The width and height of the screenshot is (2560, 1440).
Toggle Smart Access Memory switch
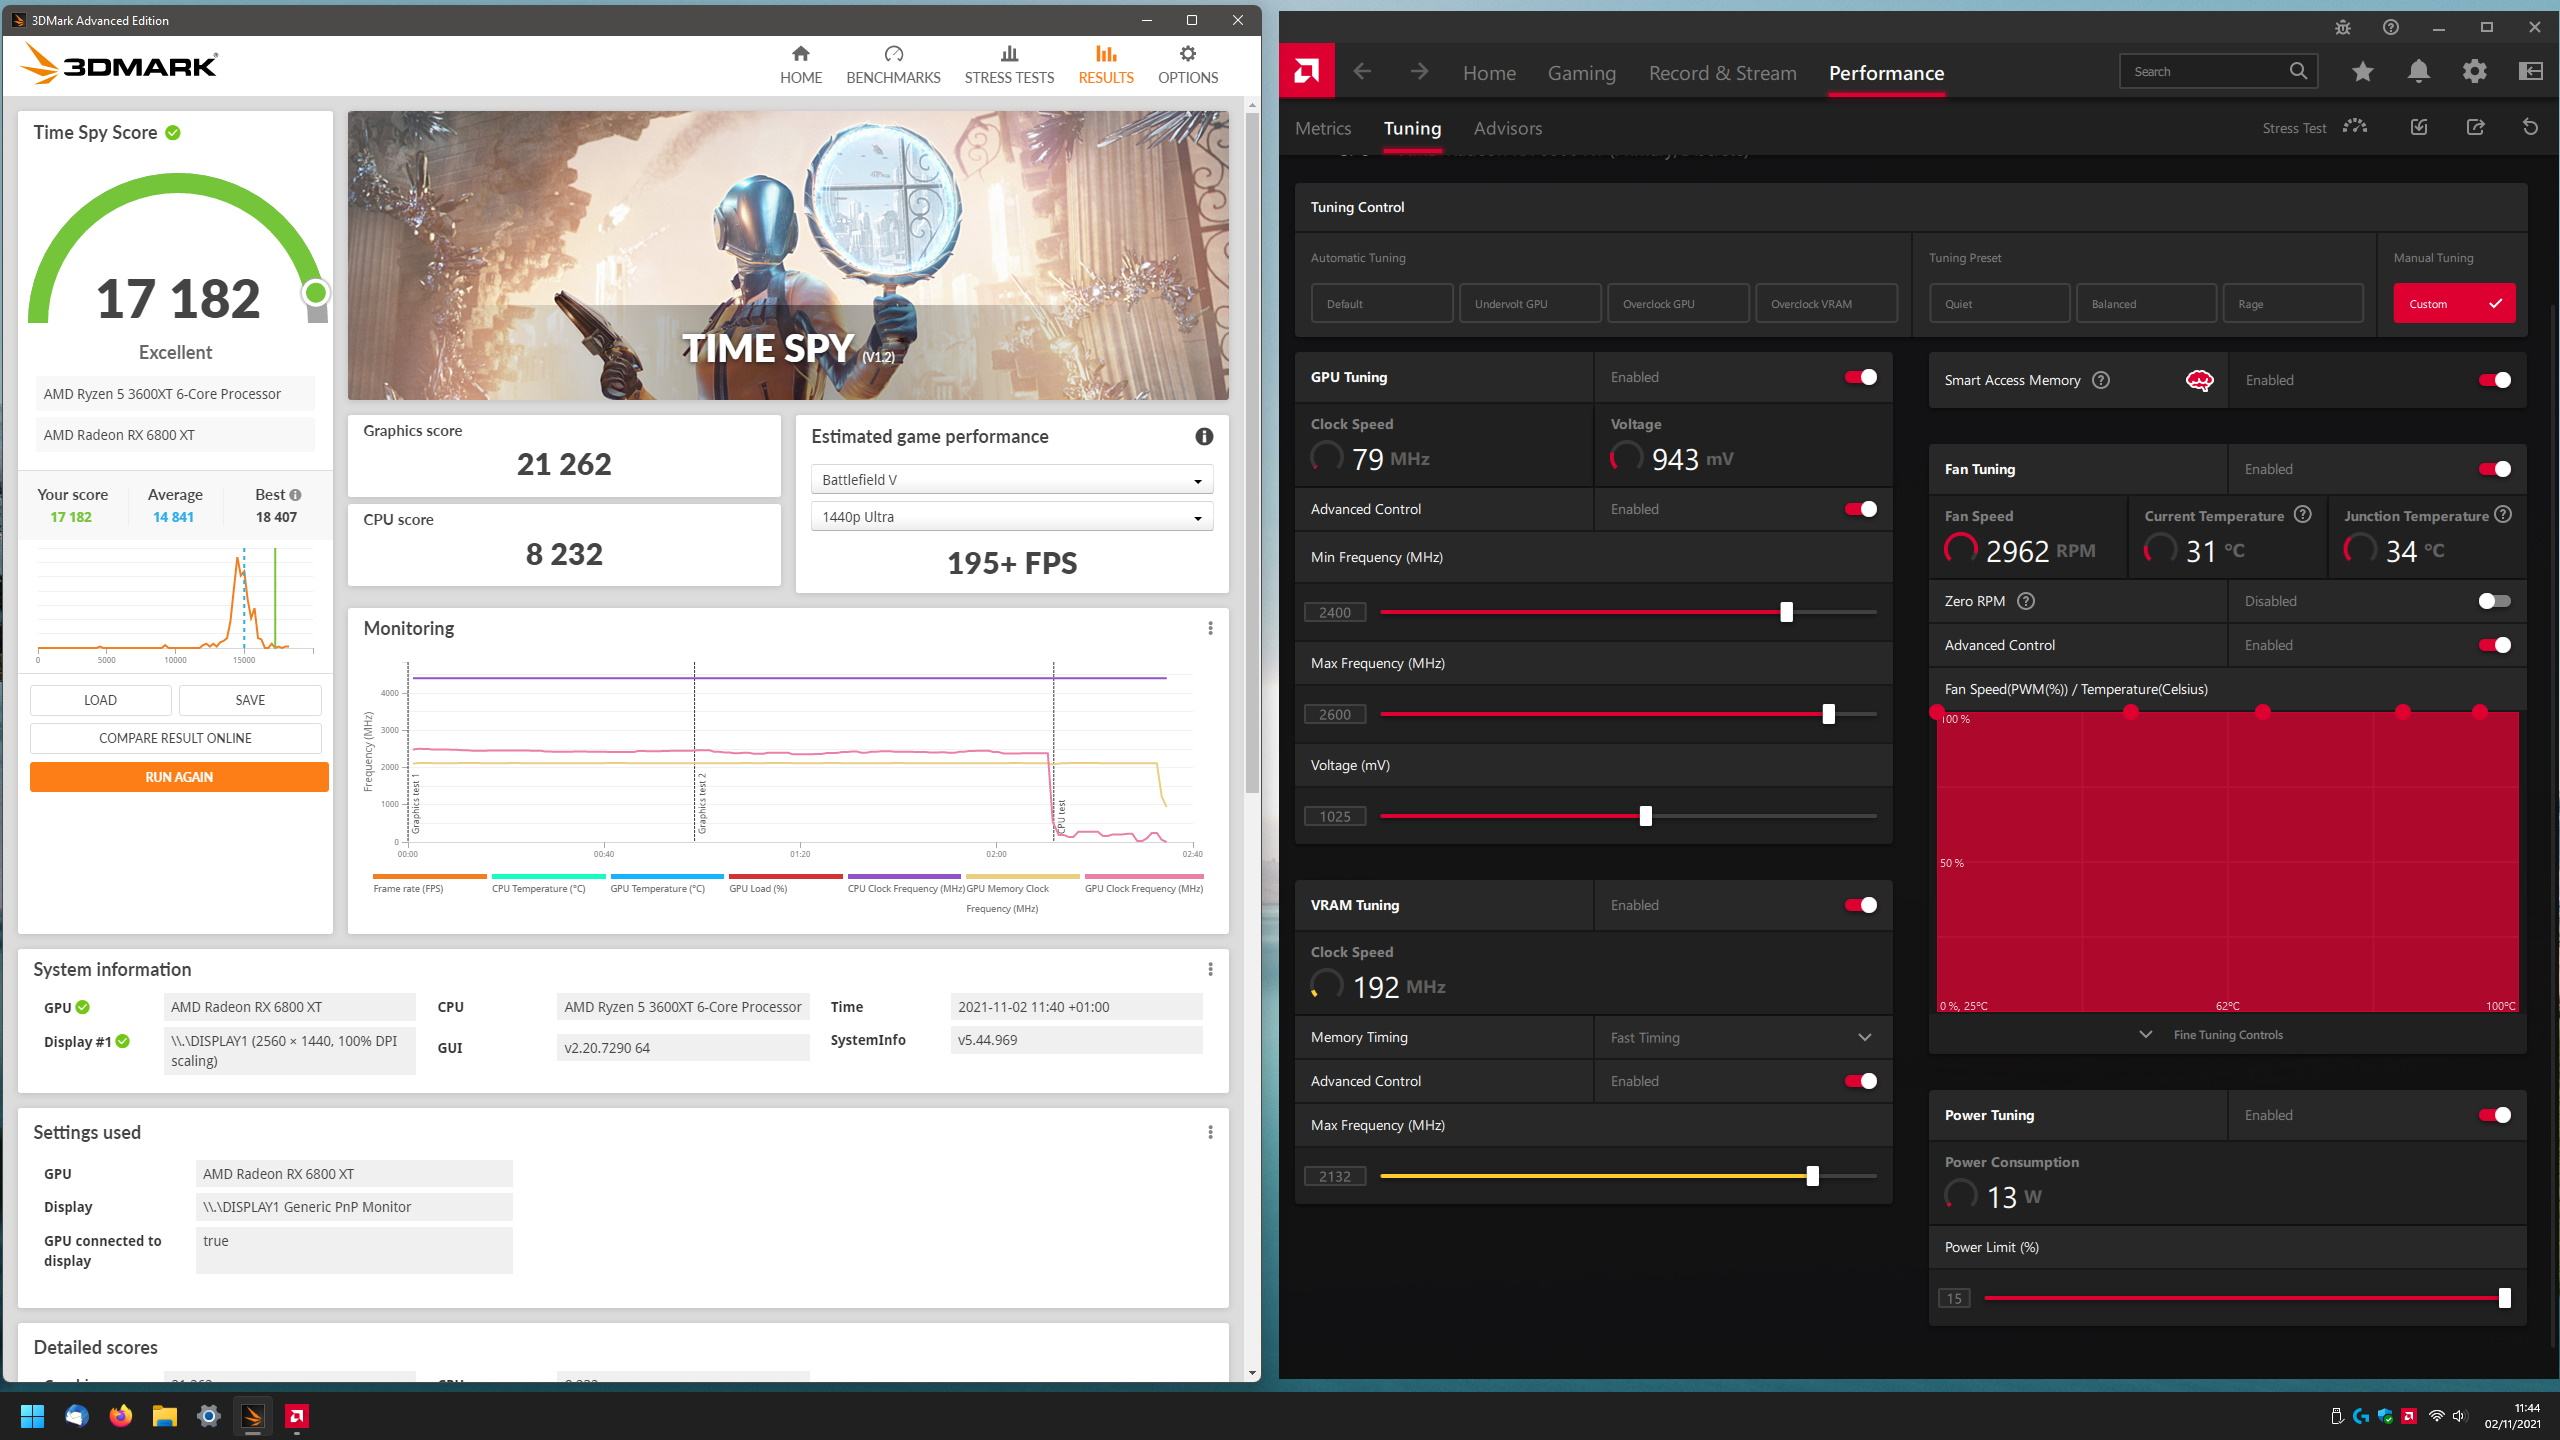click(x=2495, y=380)
